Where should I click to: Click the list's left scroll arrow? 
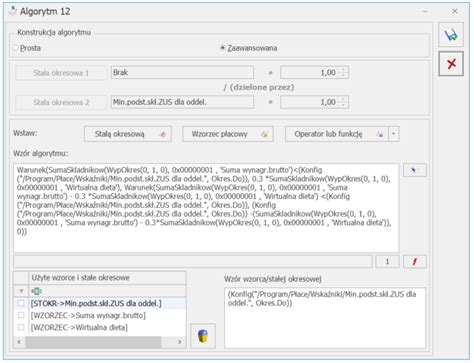[x=19, y=342]
